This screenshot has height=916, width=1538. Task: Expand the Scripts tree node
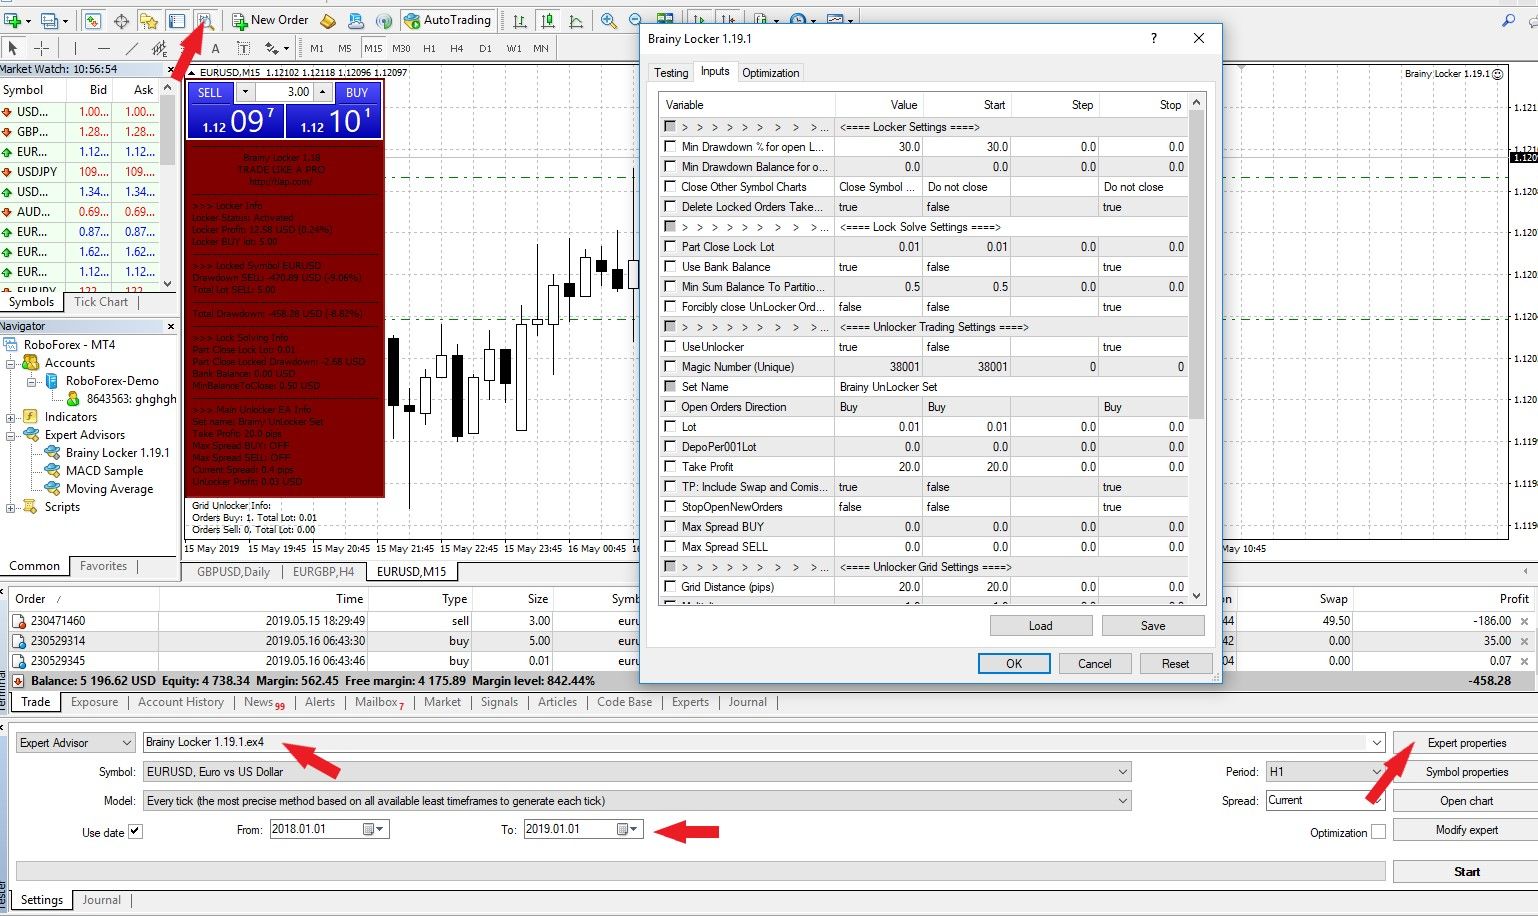10,508
